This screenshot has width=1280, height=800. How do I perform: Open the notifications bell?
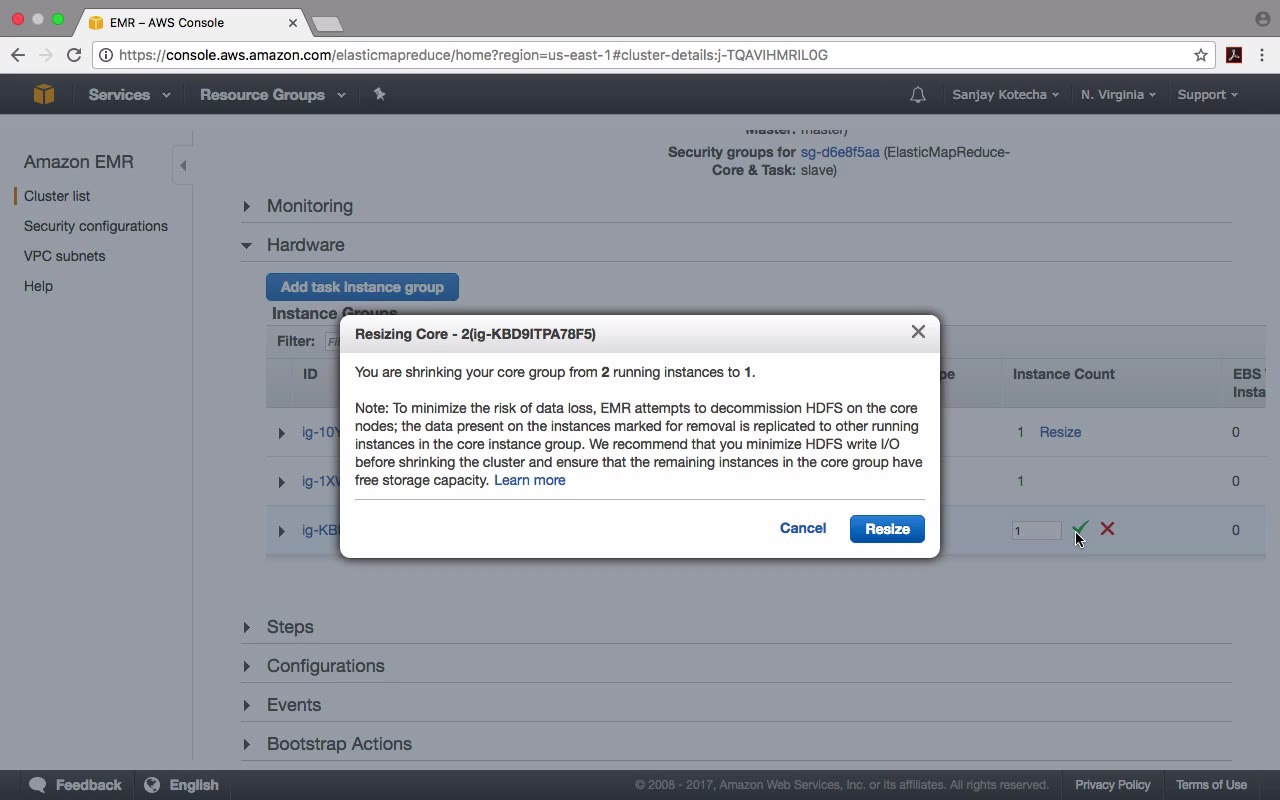pyautogui.click(x=917, y=95)
